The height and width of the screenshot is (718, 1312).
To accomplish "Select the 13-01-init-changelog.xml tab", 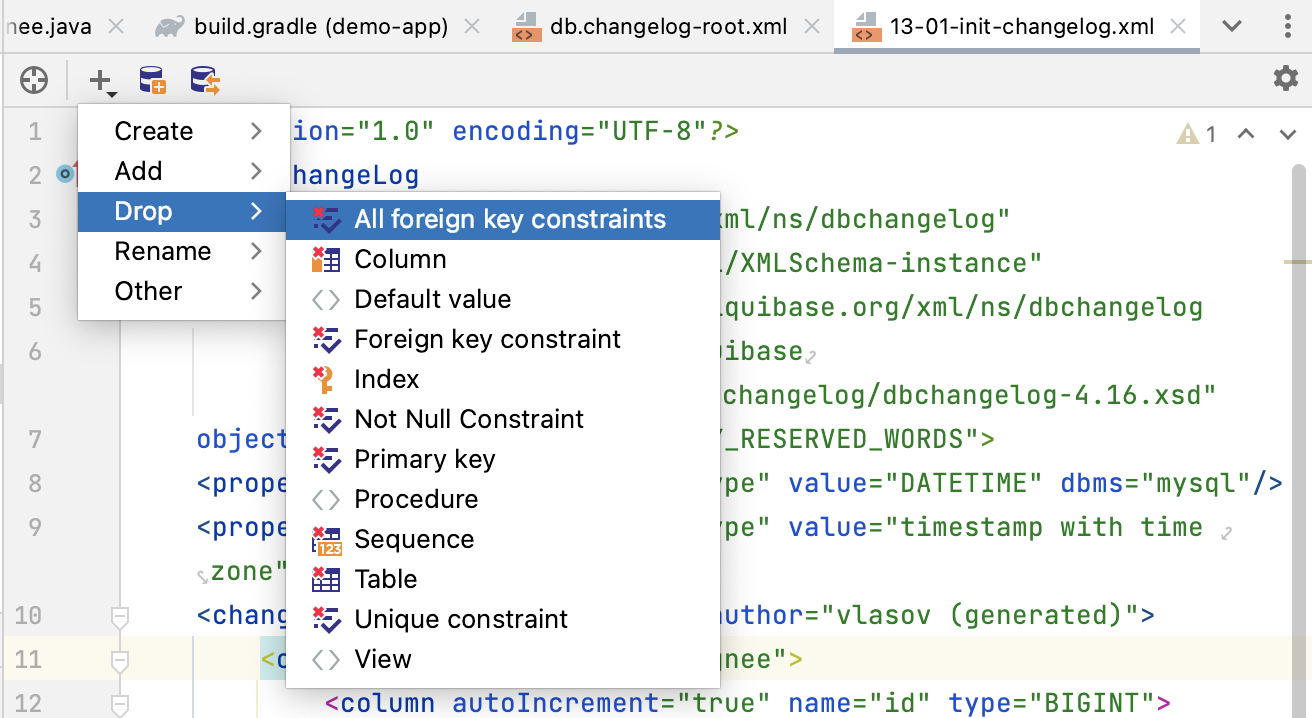I will [x=1016, y=26].
